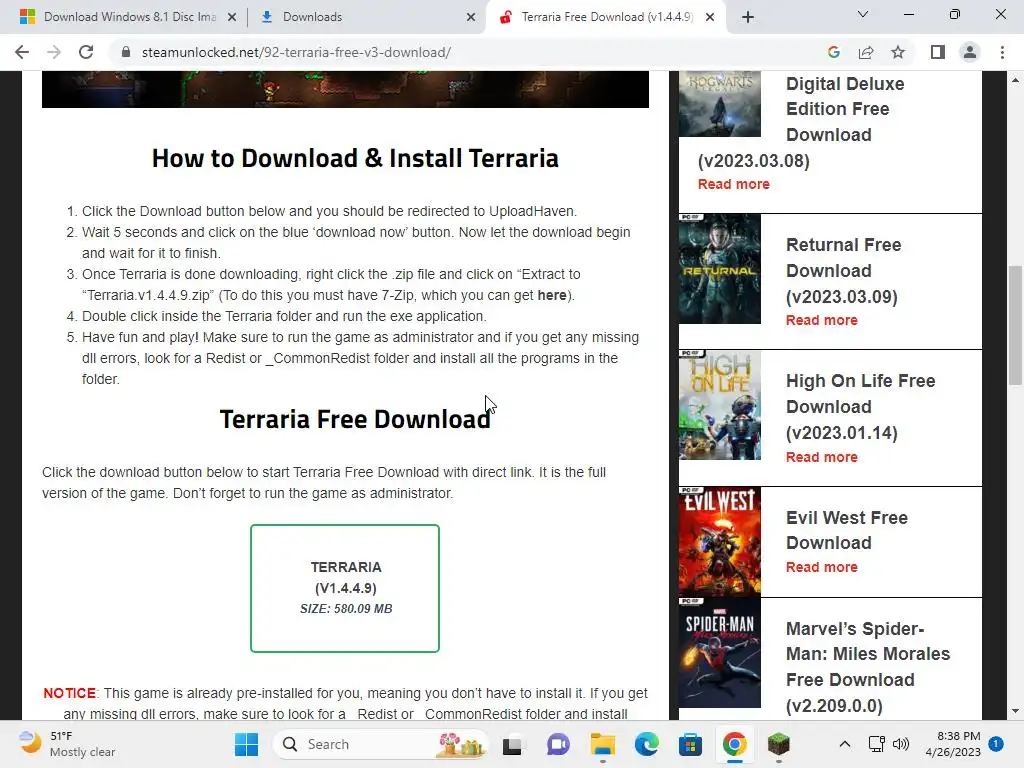Viewport: 1024px width, 768px height.
Task: Select the Terraria Free Download tab
Action: [x=607, y=17]
